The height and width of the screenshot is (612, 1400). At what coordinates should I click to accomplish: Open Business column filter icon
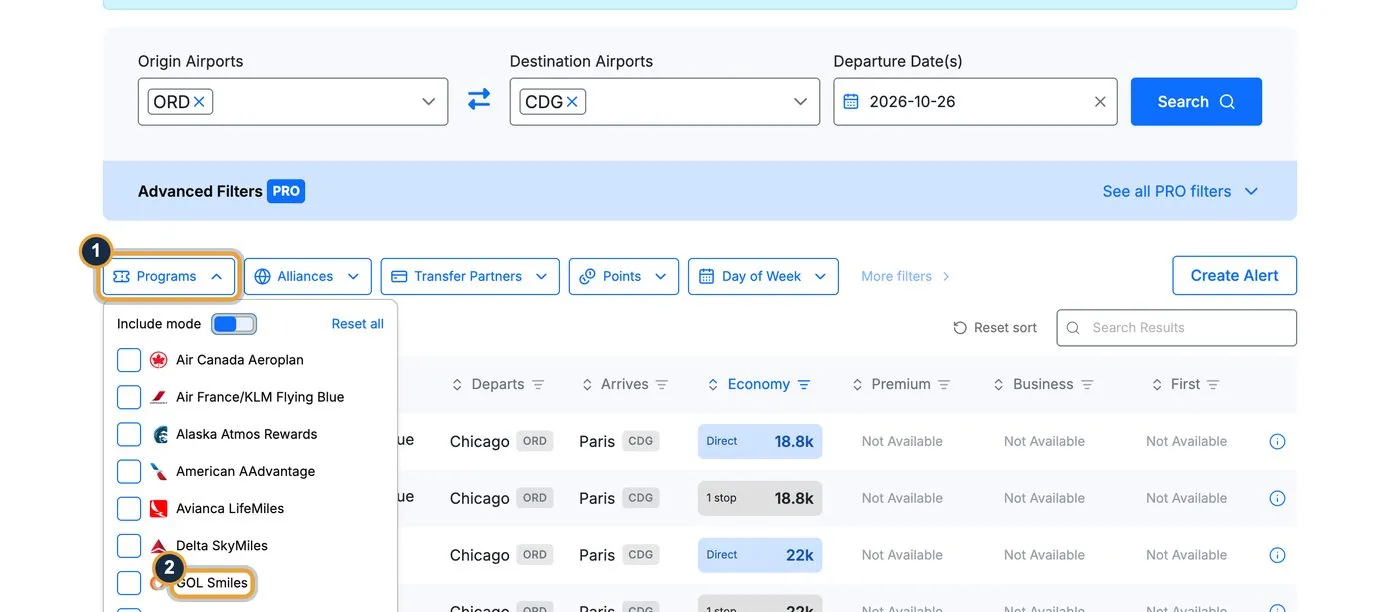(x=1087, y=384)
